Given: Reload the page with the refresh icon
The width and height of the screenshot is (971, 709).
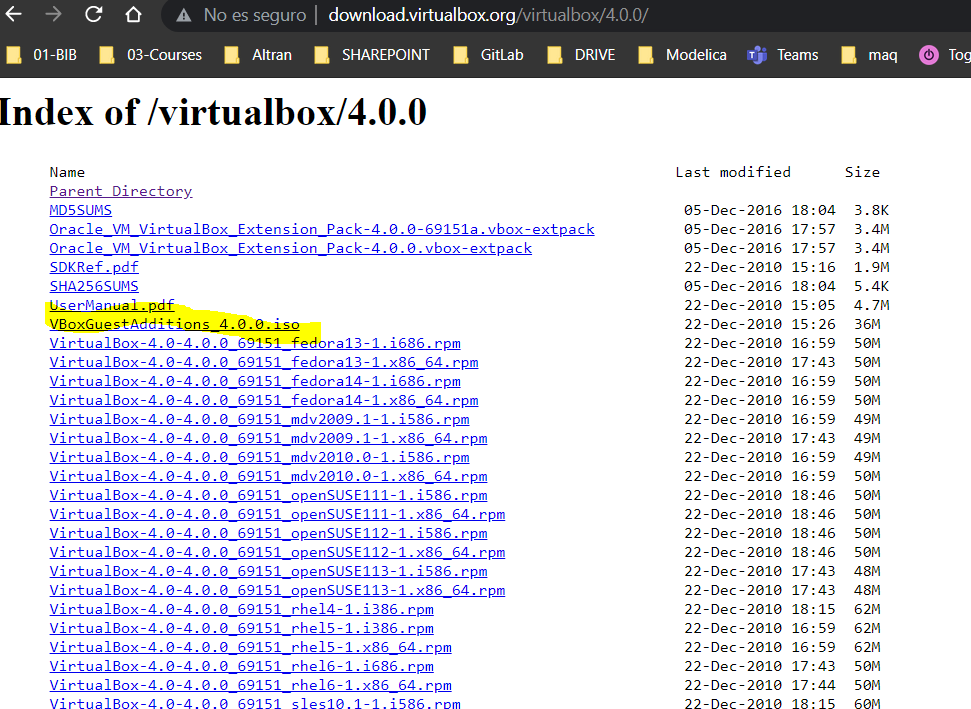Looking at the screenshot, I should [94, 14].
